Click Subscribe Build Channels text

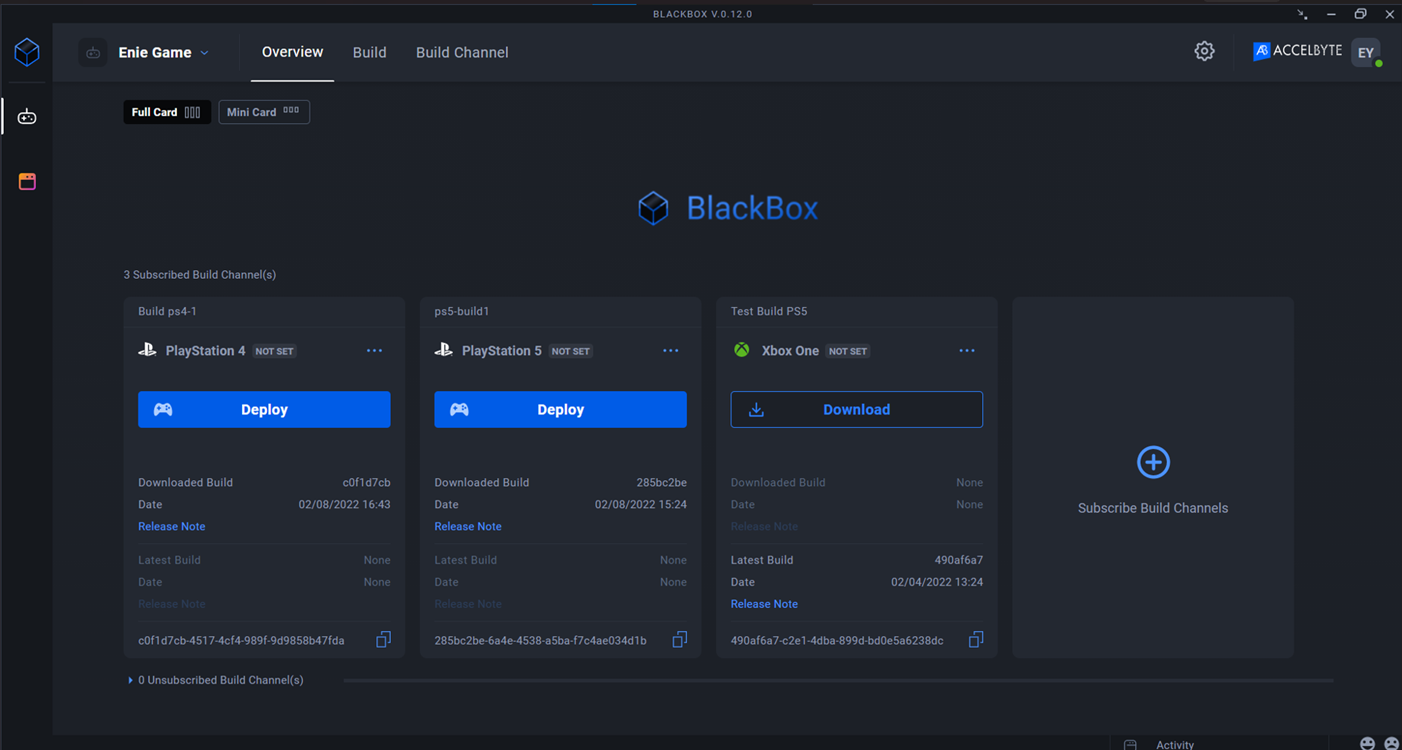pyautogui.click(x=1153, y=508)
